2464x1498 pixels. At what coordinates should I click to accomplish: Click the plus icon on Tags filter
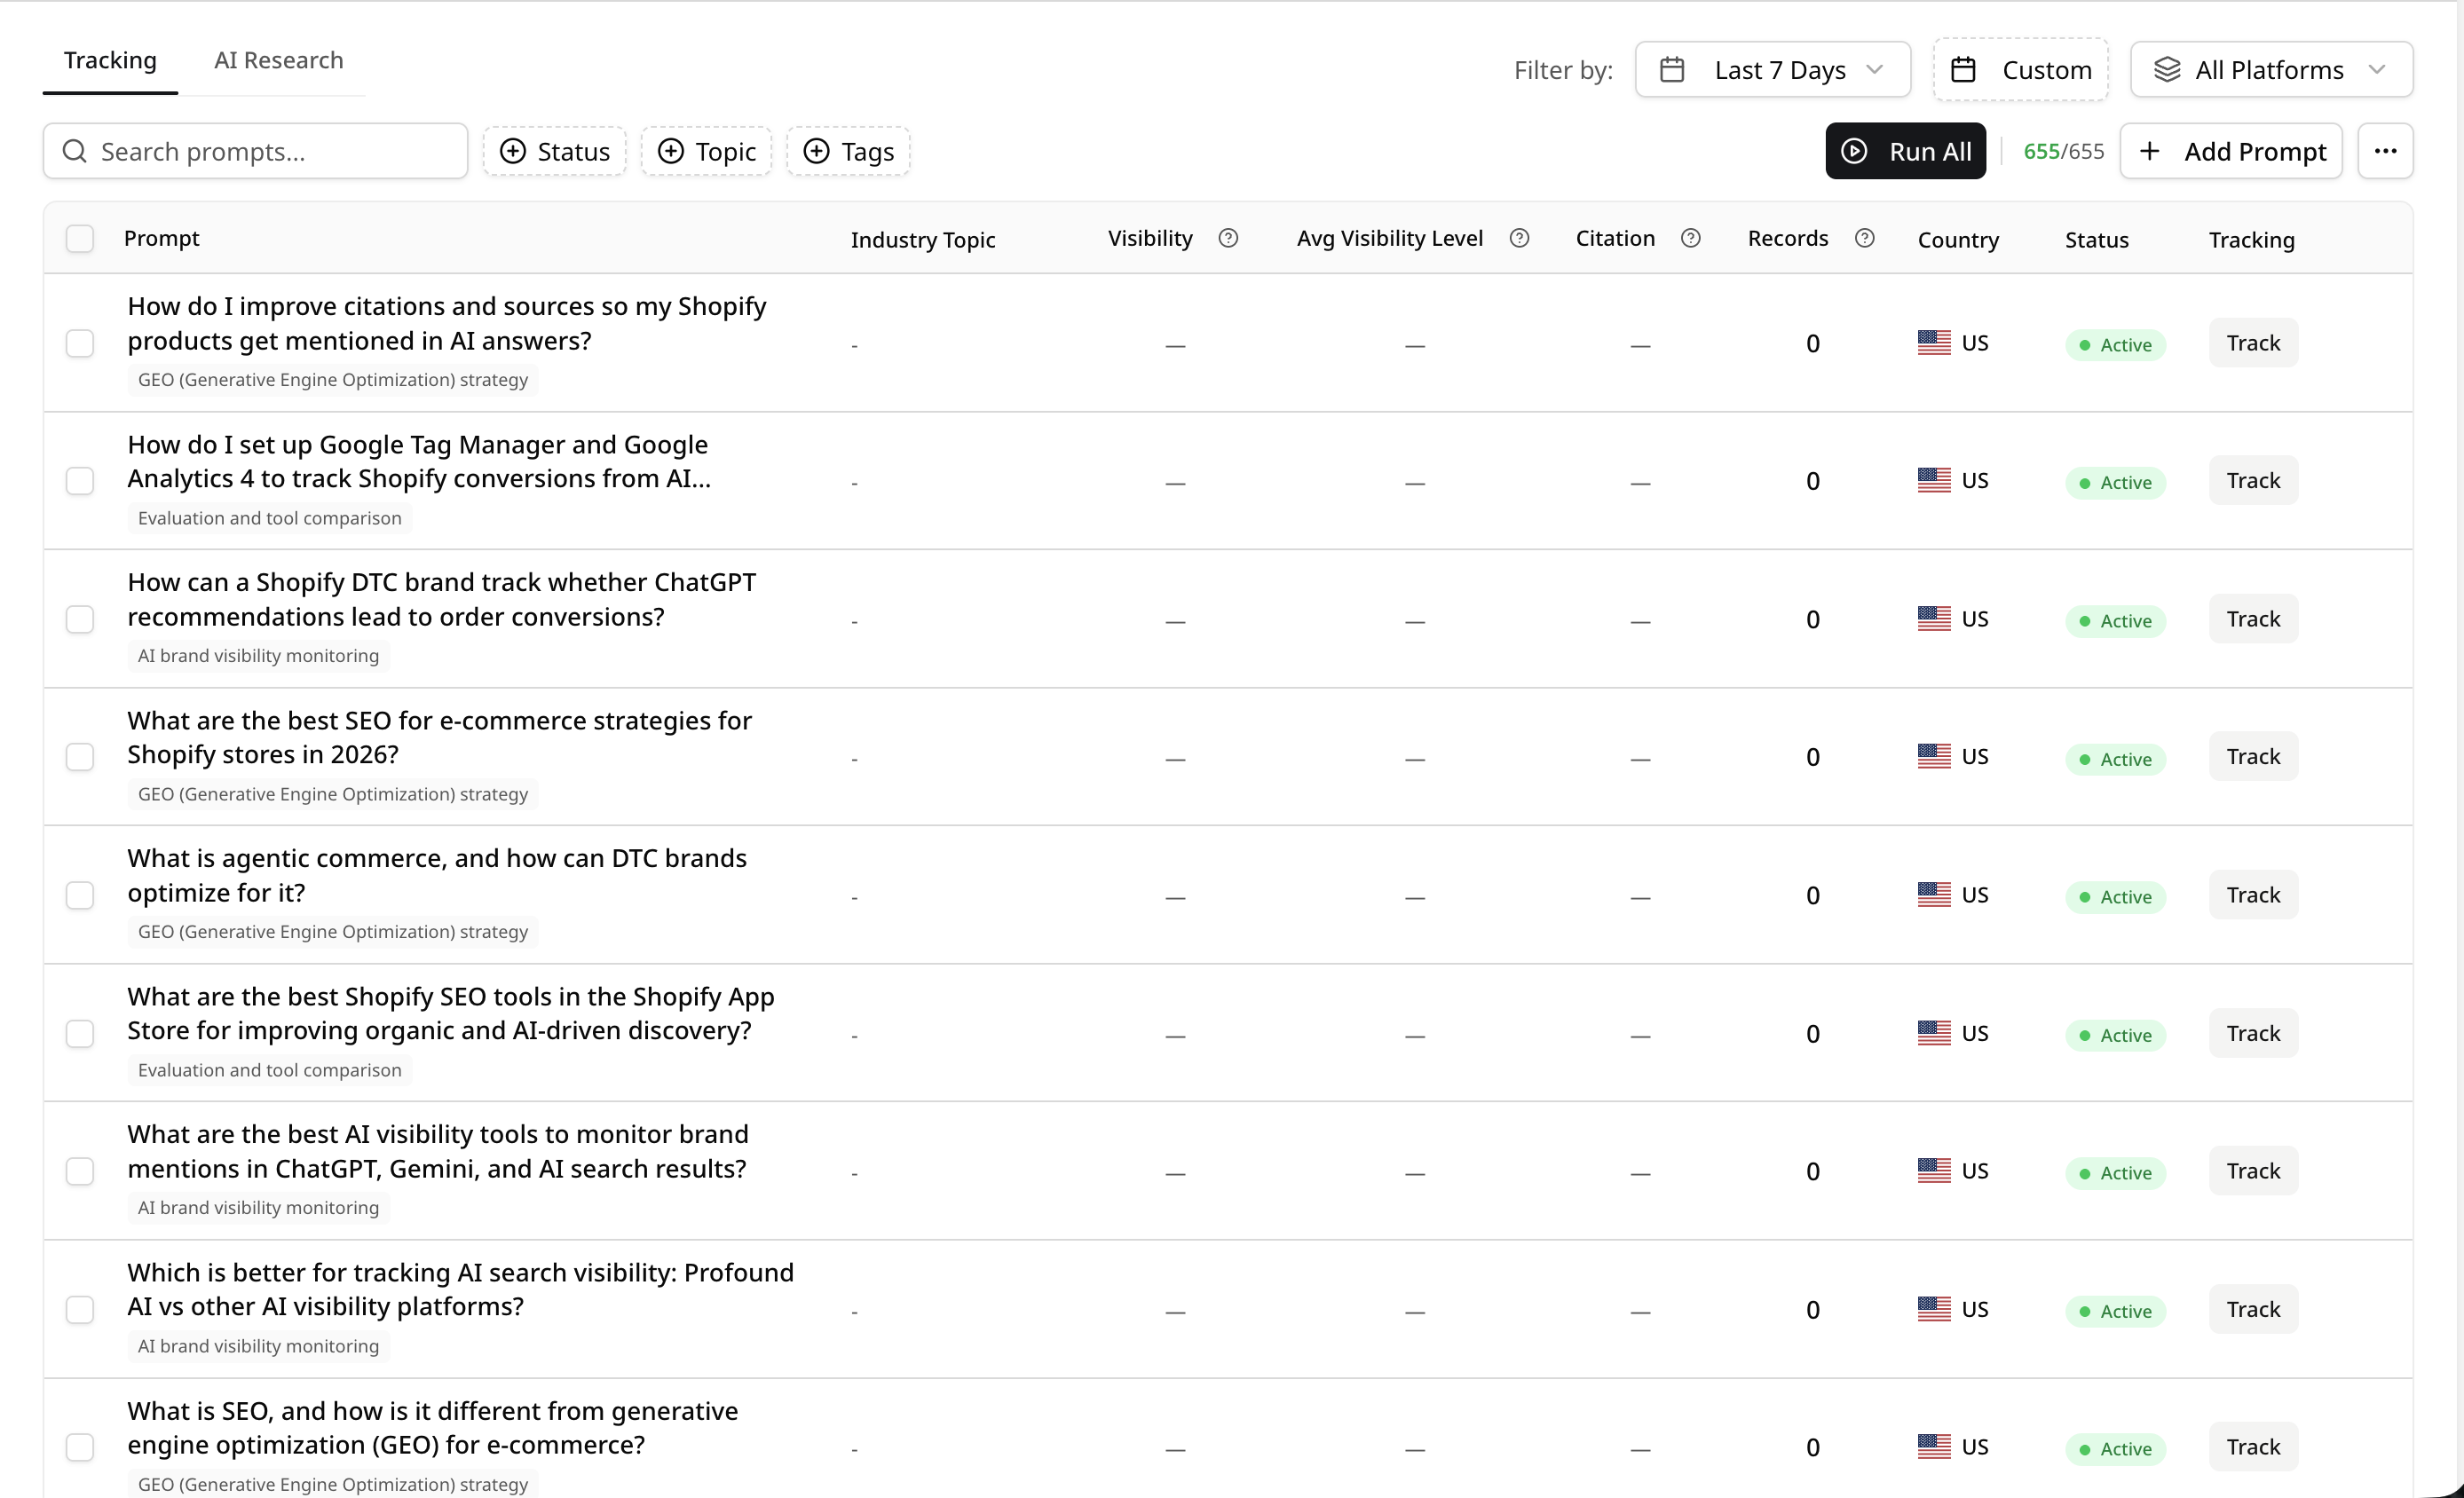(x=816, y=151)
